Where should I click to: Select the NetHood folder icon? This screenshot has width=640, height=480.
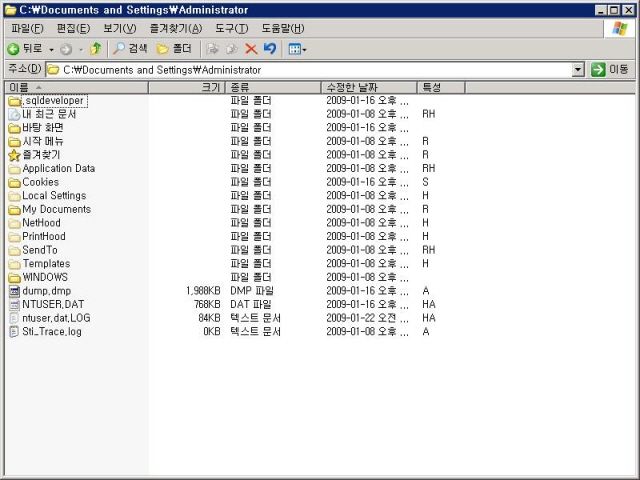point(14,223)
